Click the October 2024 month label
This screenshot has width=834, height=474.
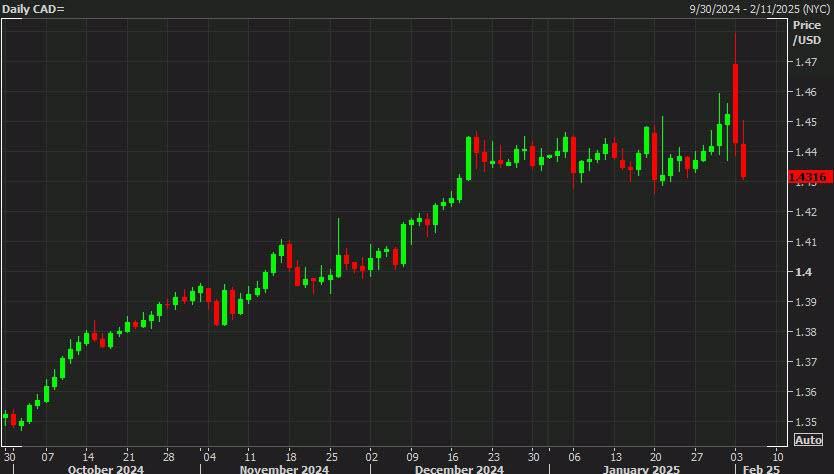pos(106,469)
